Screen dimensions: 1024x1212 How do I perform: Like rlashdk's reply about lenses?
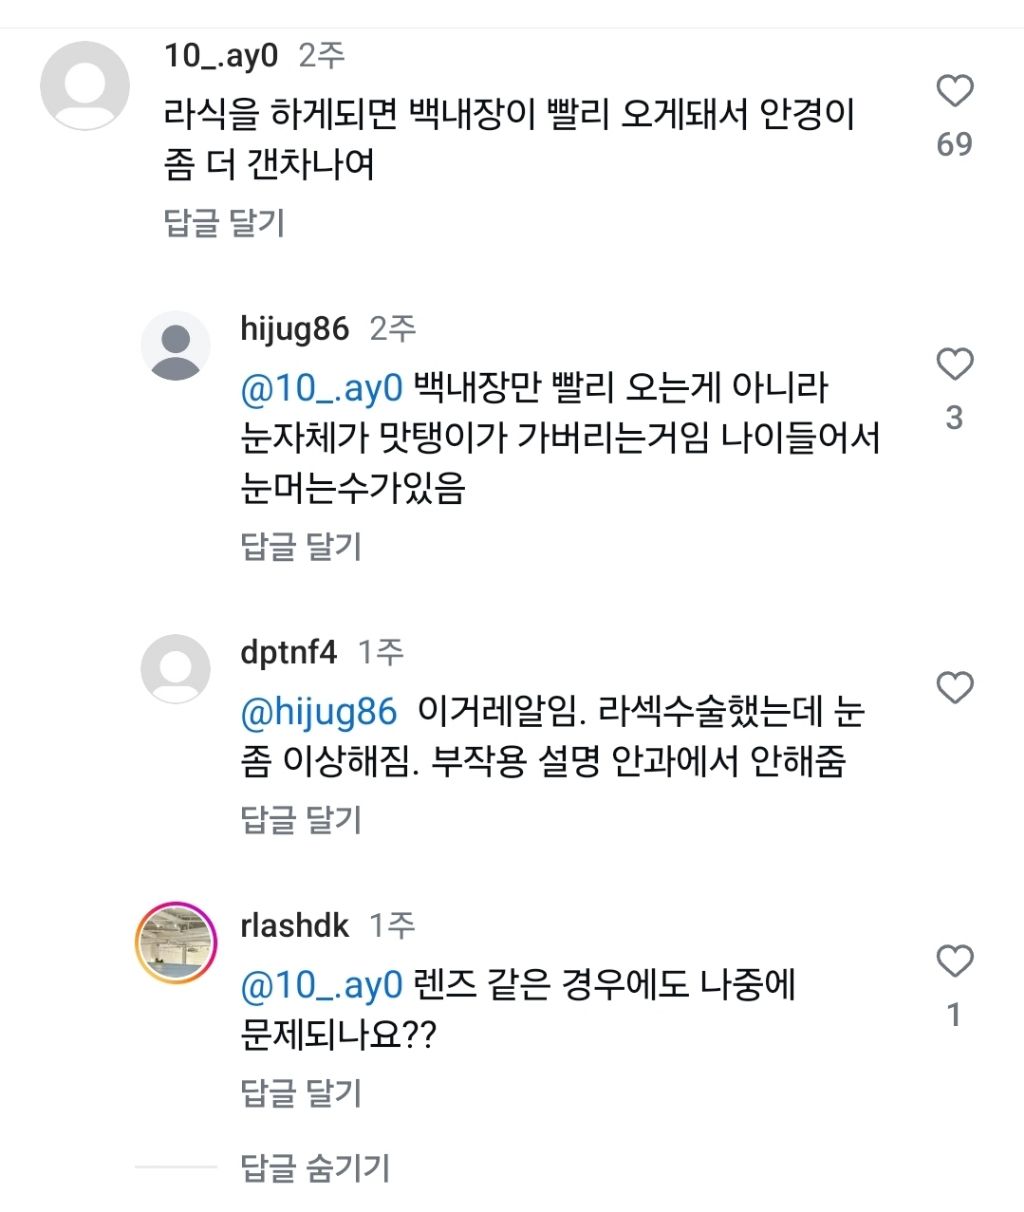(954, 962)
